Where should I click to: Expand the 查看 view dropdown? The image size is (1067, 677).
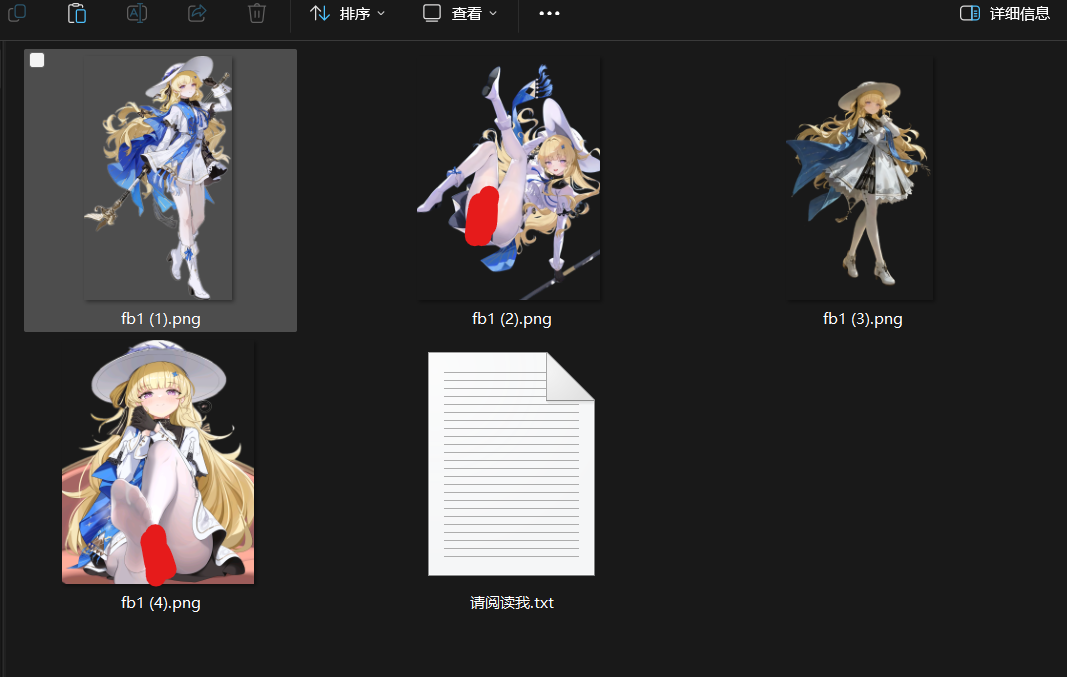pyautogui.click(x=459, y=13)
